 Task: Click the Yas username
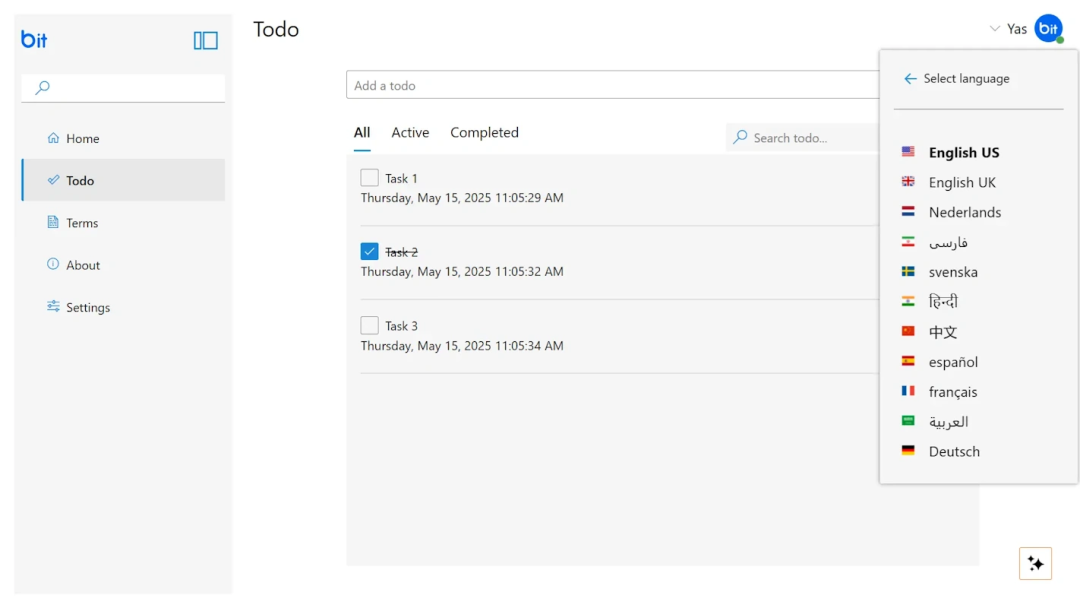[x=1017, y=29]
